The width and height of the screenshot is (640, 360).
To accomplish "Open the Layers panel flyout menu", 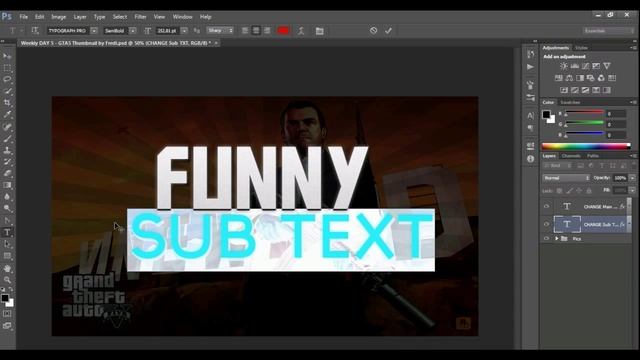I will pos(633,156).
